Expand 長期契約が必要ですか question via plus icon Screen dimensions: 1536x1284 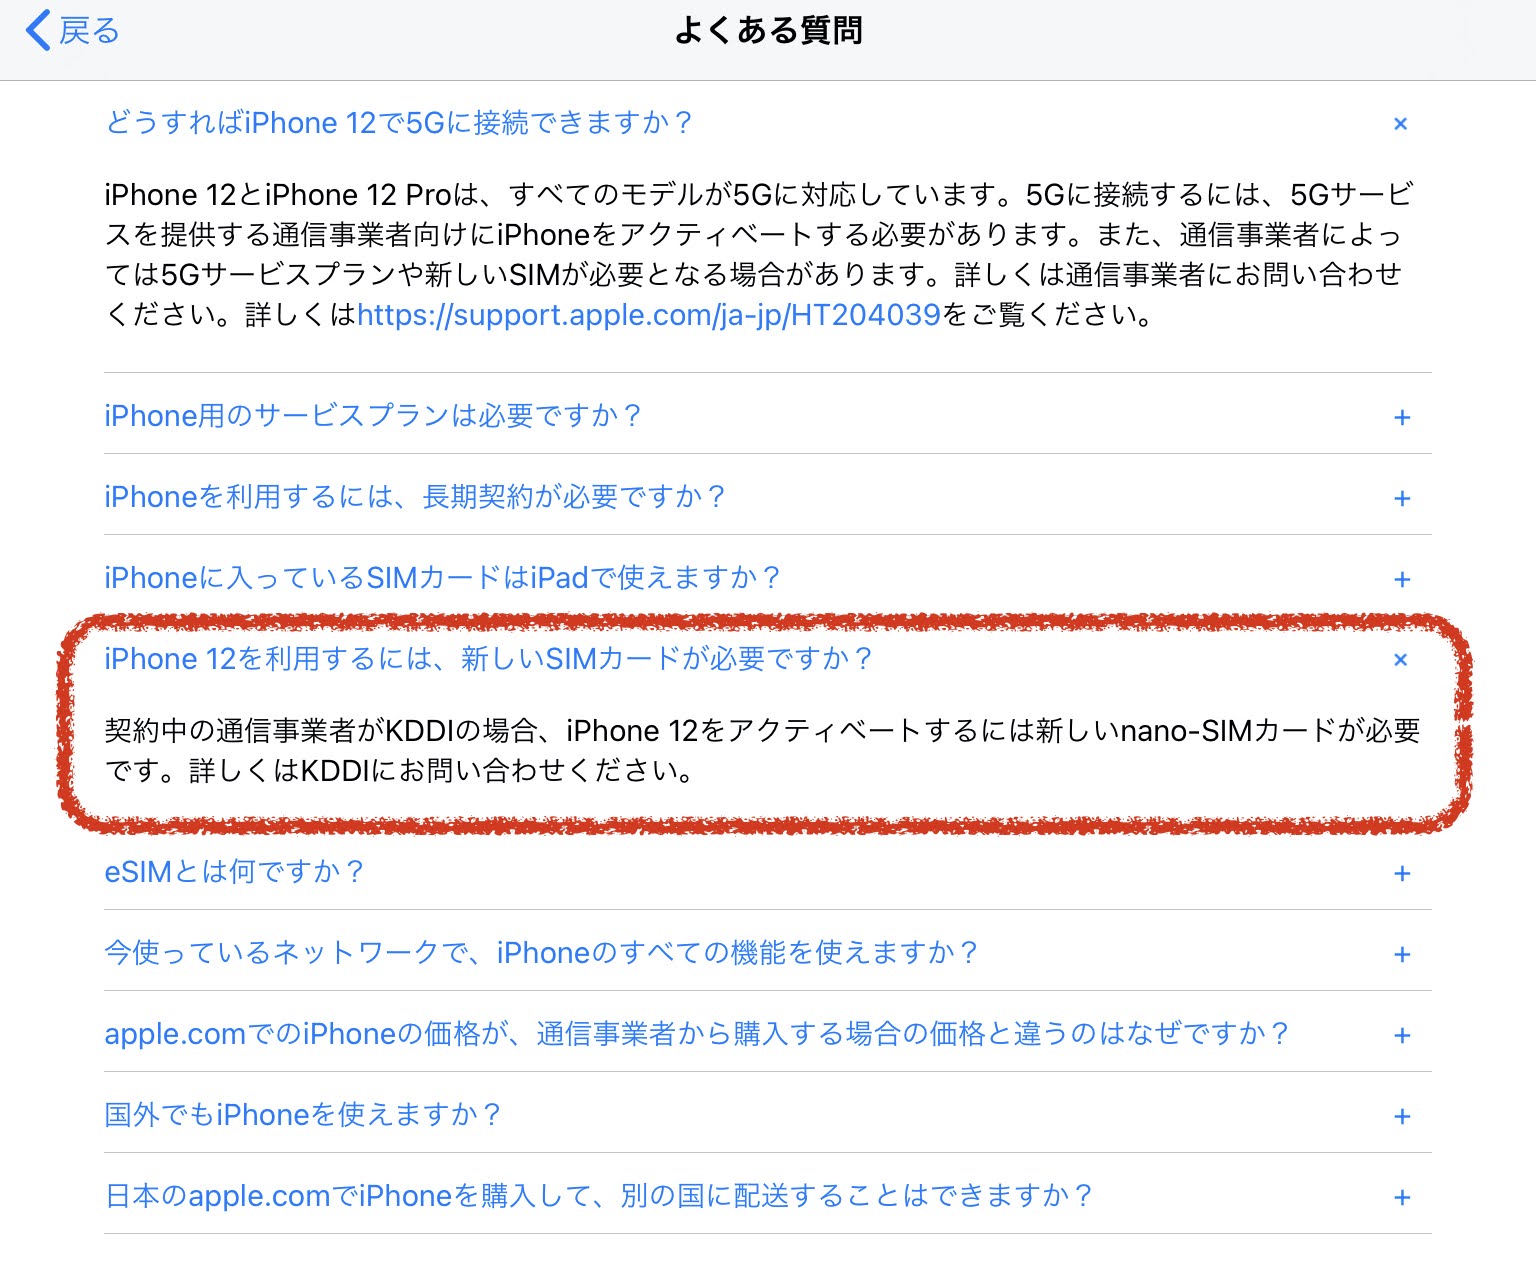coord(1402,498)
